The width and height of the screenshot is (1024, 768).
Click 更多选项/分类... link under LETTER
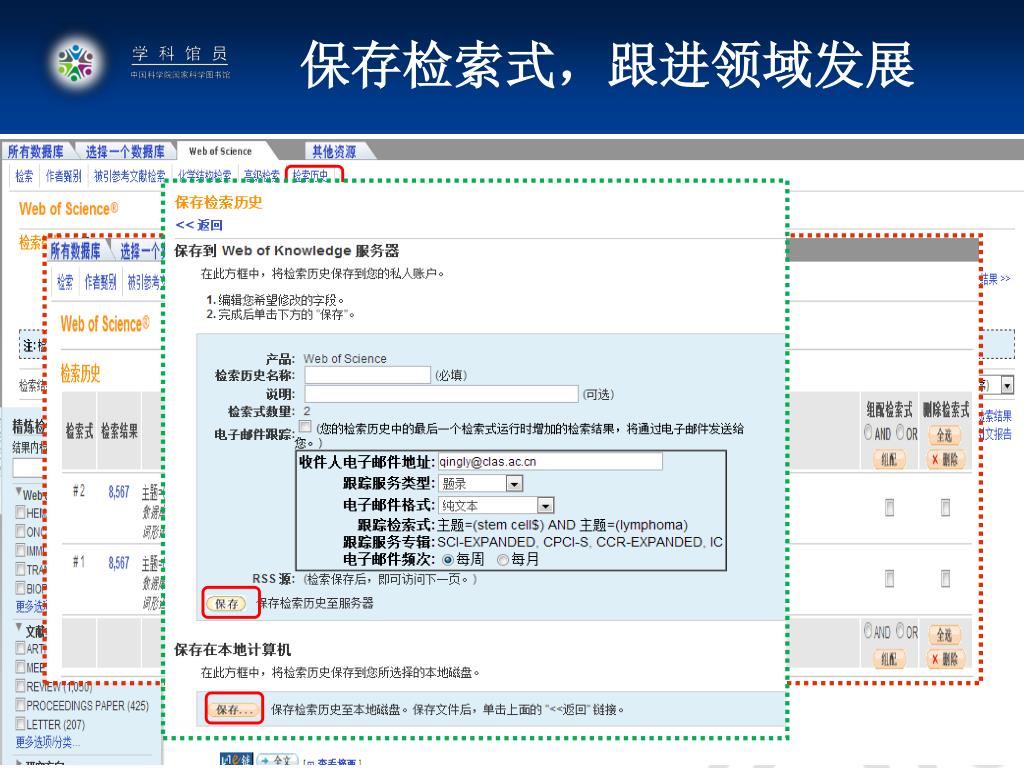click(x=48, y=742)
